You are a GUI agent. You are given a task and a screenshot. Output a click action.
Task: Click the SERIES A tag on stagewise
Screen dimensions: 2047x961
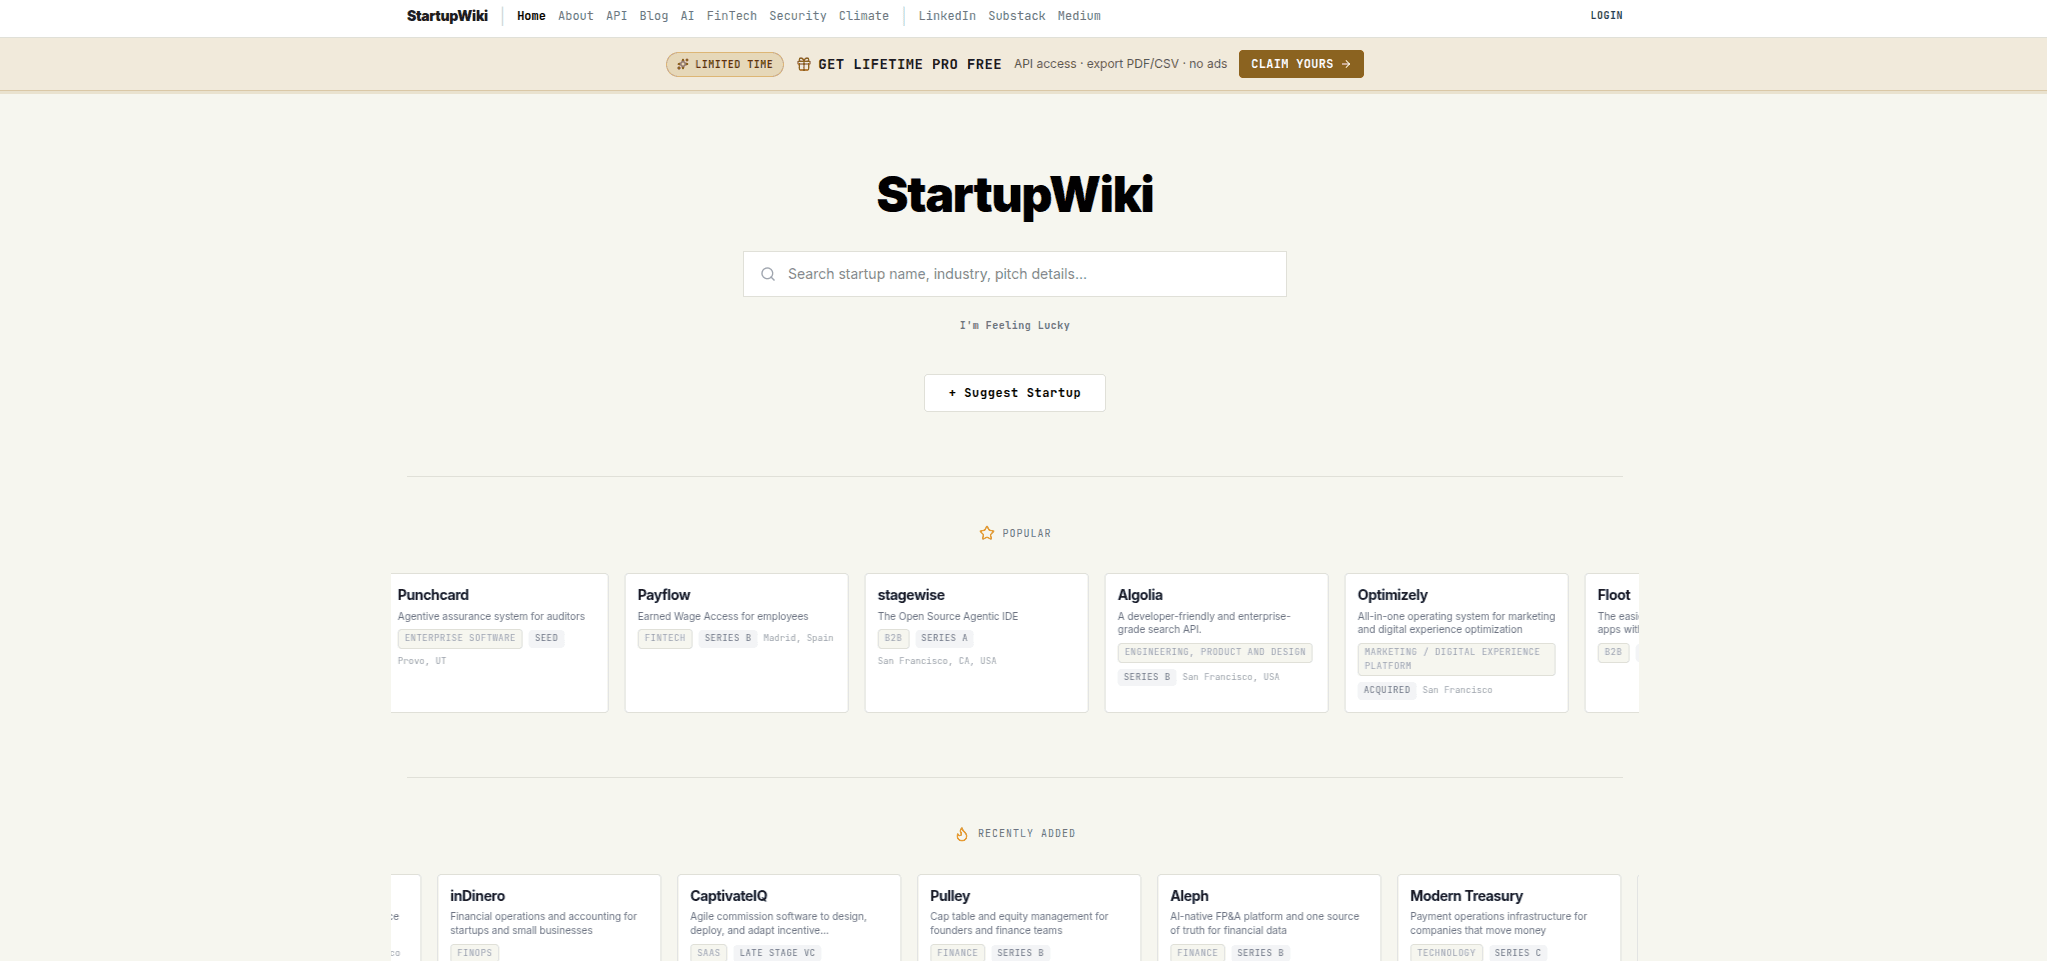[x=944, y=638]
